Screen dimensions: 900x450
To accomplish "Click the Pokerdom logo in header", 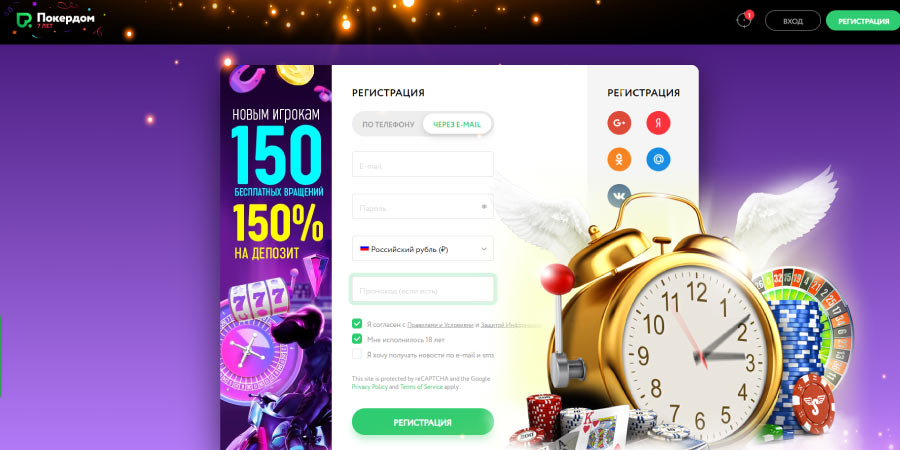I will point(56,20).
